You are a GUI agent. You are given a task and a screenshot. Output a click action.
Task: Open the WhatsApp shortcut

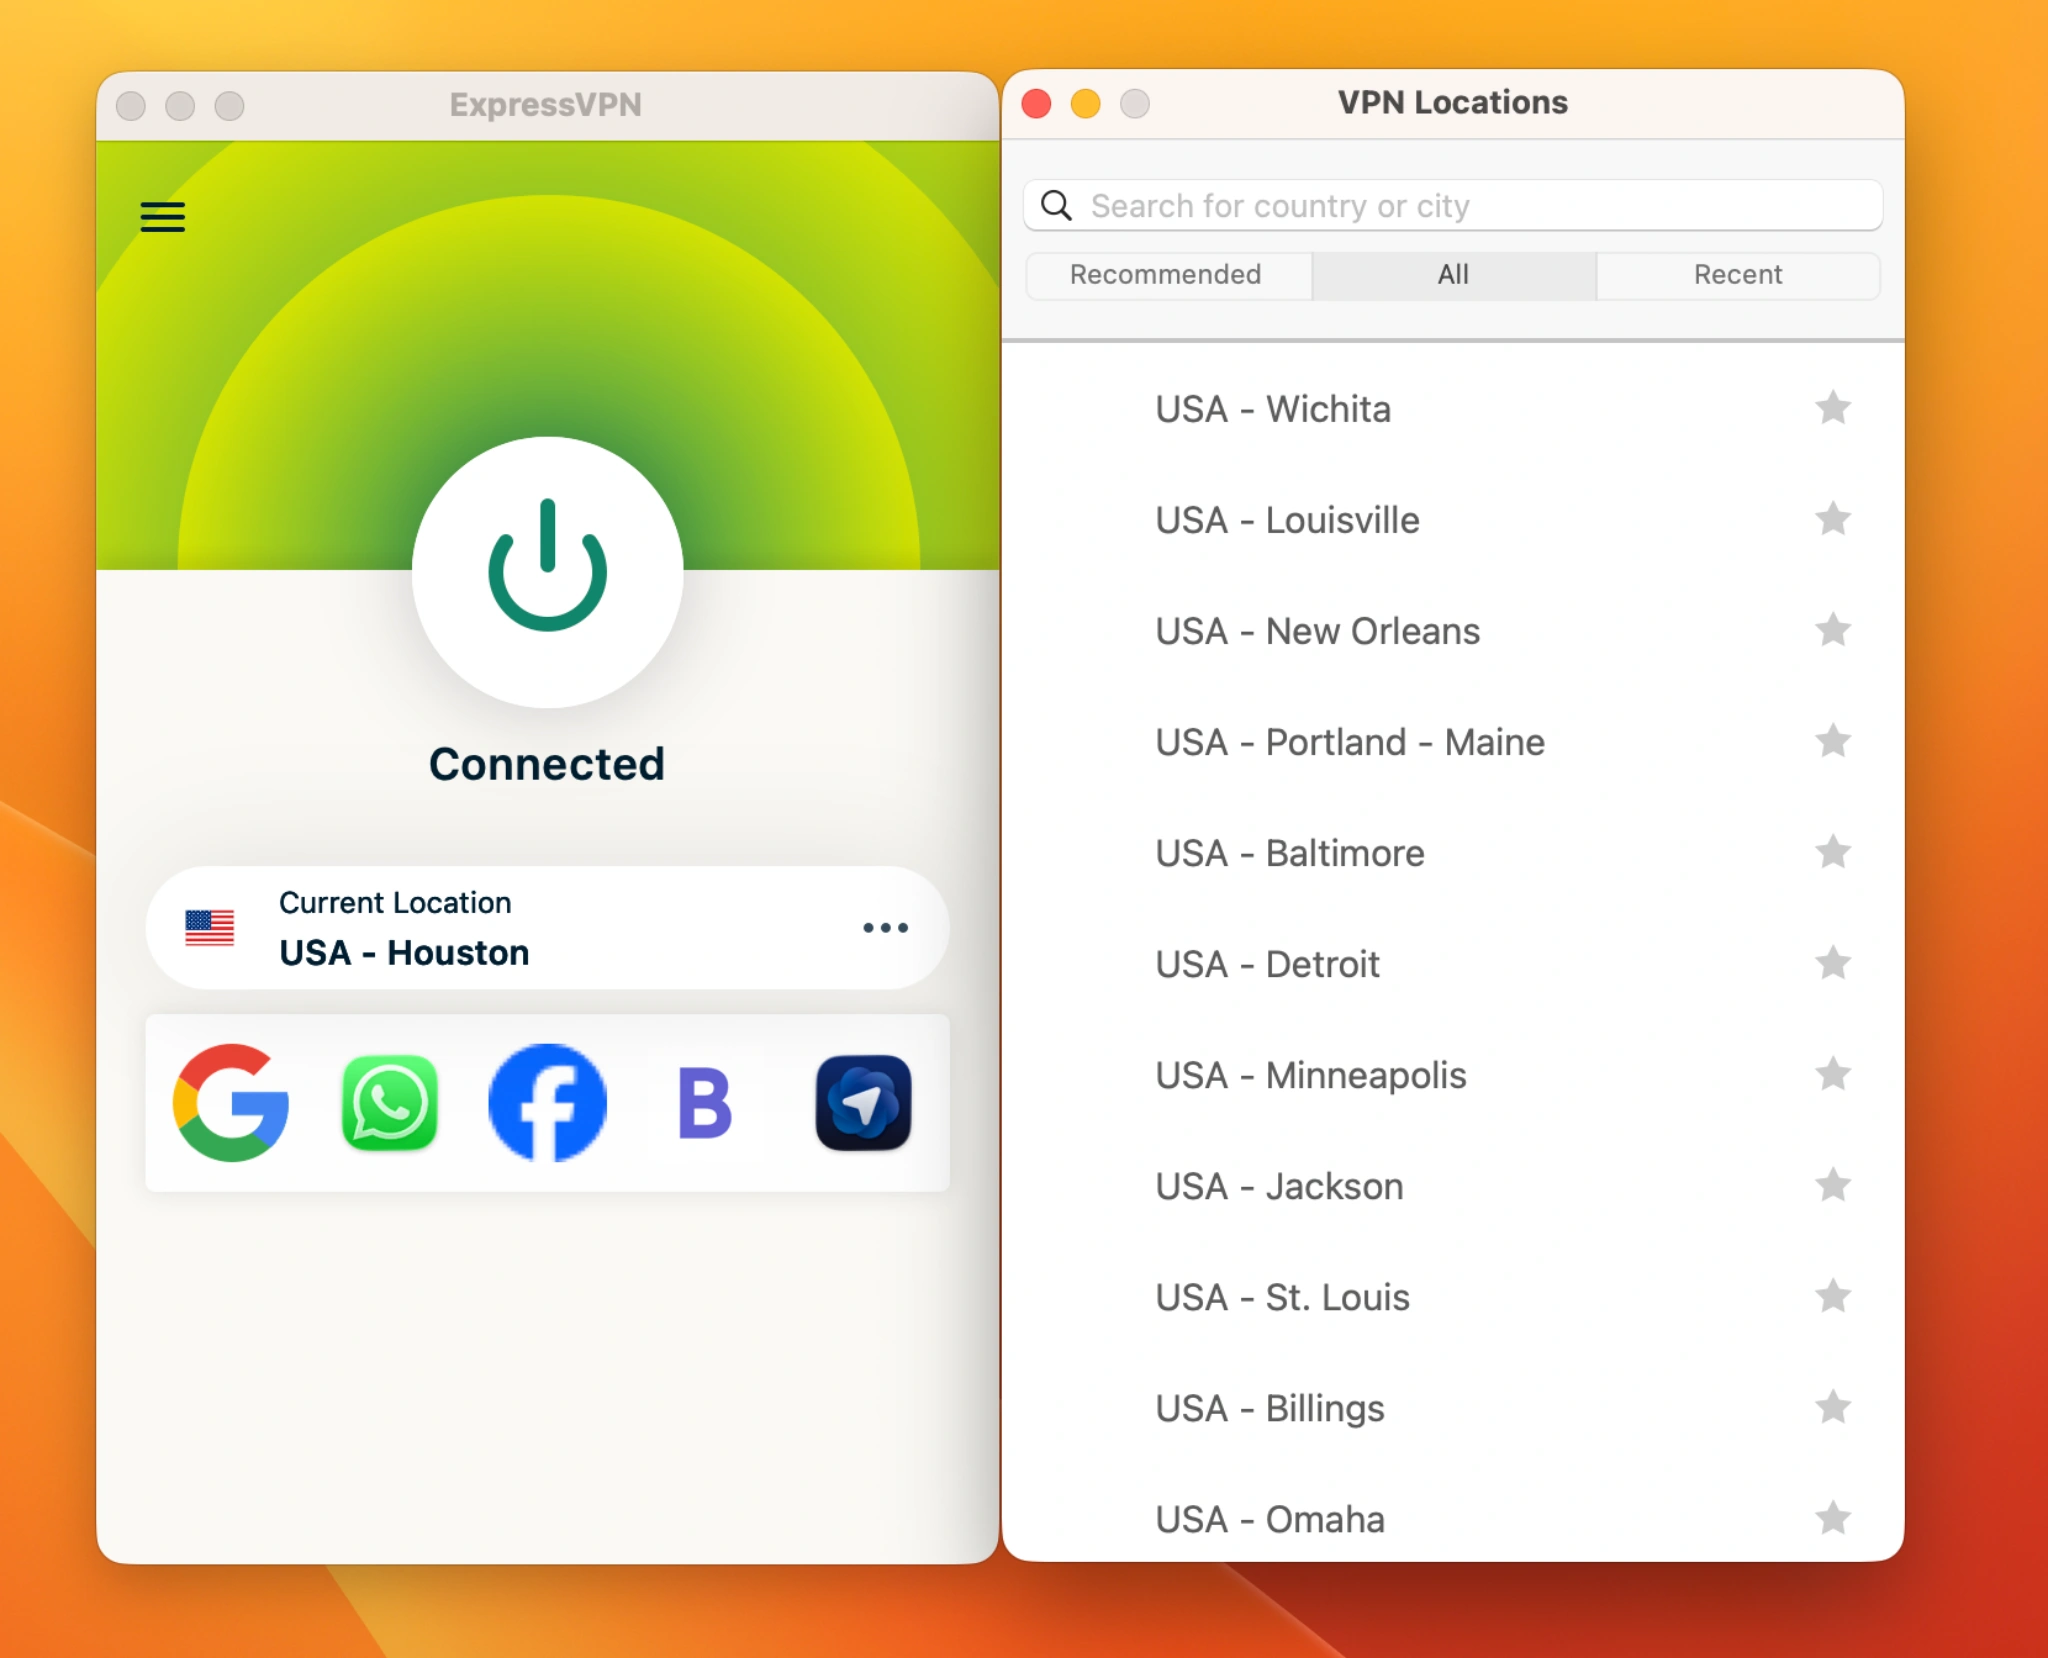(389, 1103)
